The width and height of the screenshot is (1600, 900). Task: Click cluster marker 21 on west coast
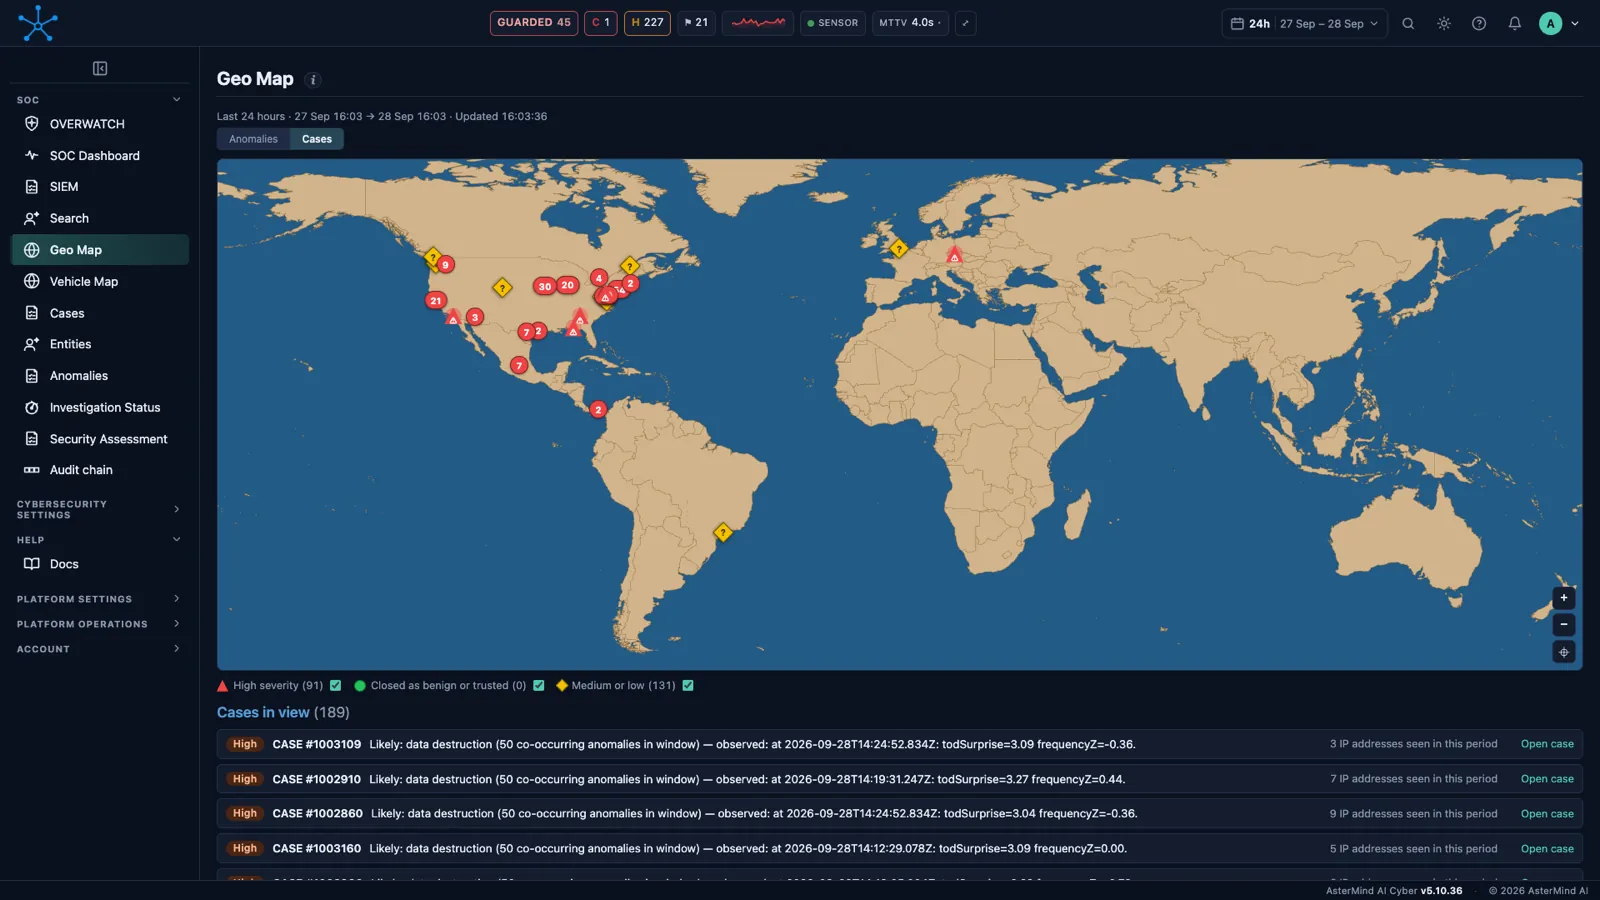(x=435, y=300)
